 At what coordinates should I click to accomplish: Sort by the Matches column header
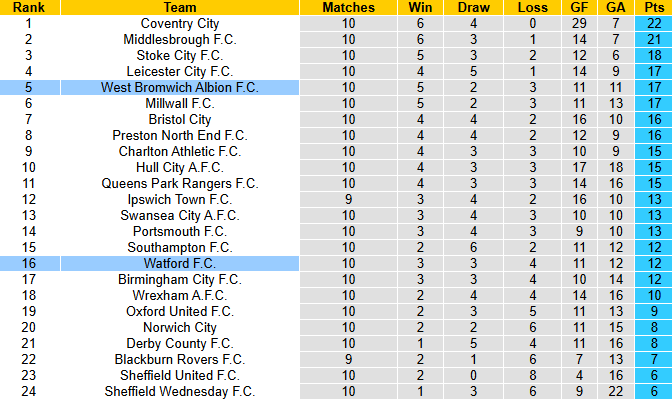349,7
